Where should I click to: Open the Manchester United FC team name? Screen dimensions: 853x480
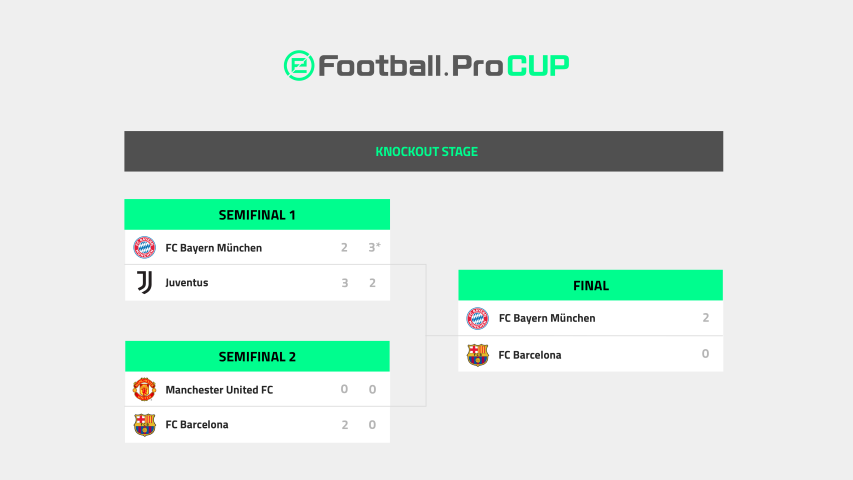click(x=219, y=389)
